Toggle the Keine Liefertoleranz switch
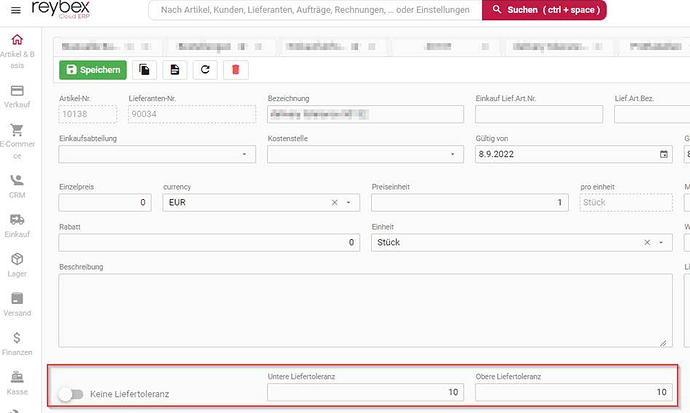 pyautogui.click(x=70, y=395)
